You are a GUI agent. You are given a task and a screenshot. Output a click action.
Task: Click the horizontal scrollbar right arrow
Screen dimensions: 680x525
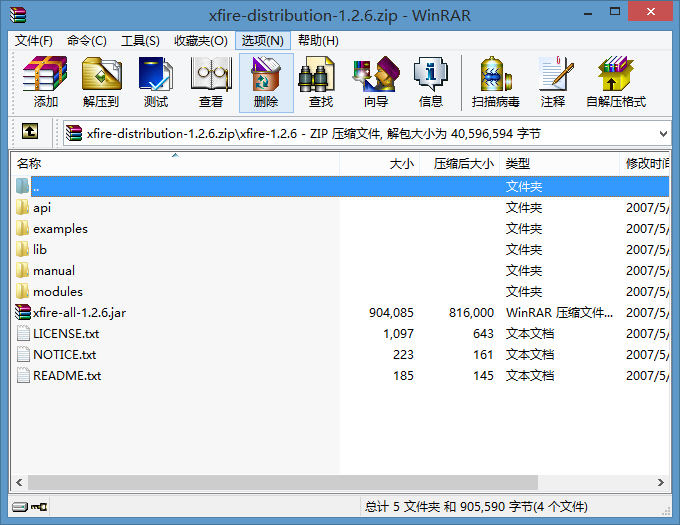coord(660,482)
